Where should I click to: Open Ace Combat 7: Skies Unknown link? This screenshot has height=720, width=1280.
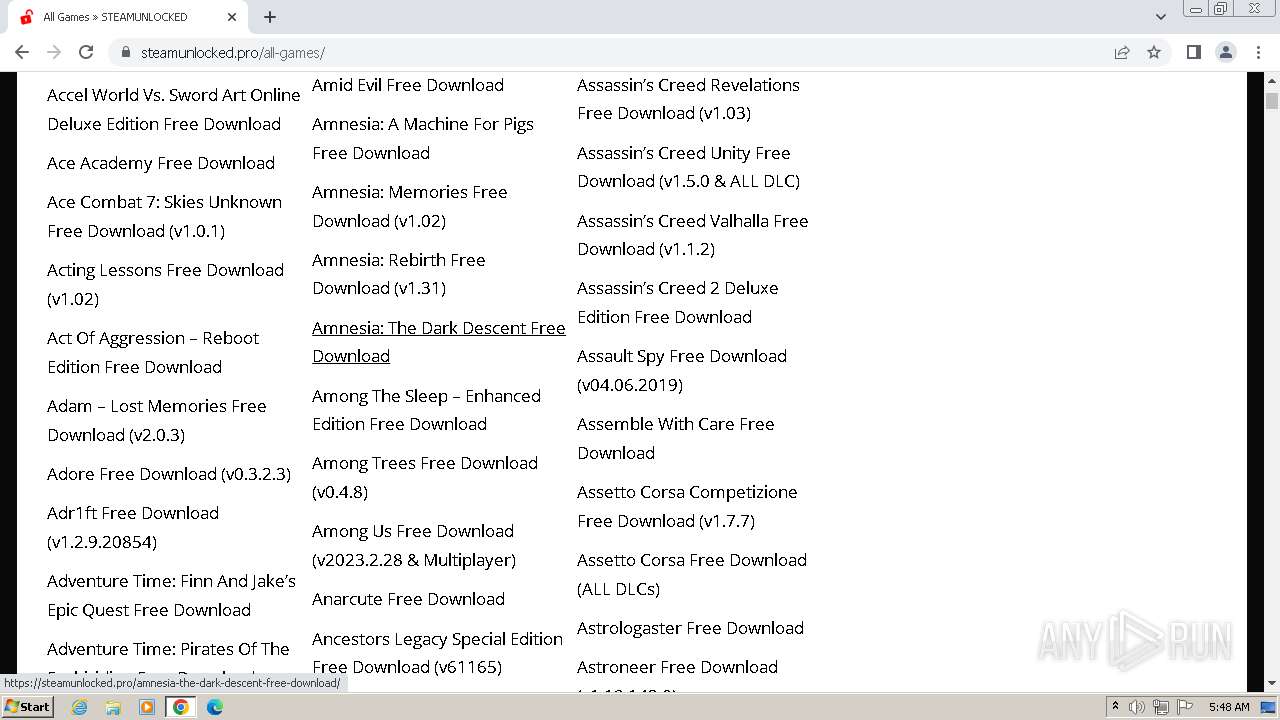pos(164,216)
